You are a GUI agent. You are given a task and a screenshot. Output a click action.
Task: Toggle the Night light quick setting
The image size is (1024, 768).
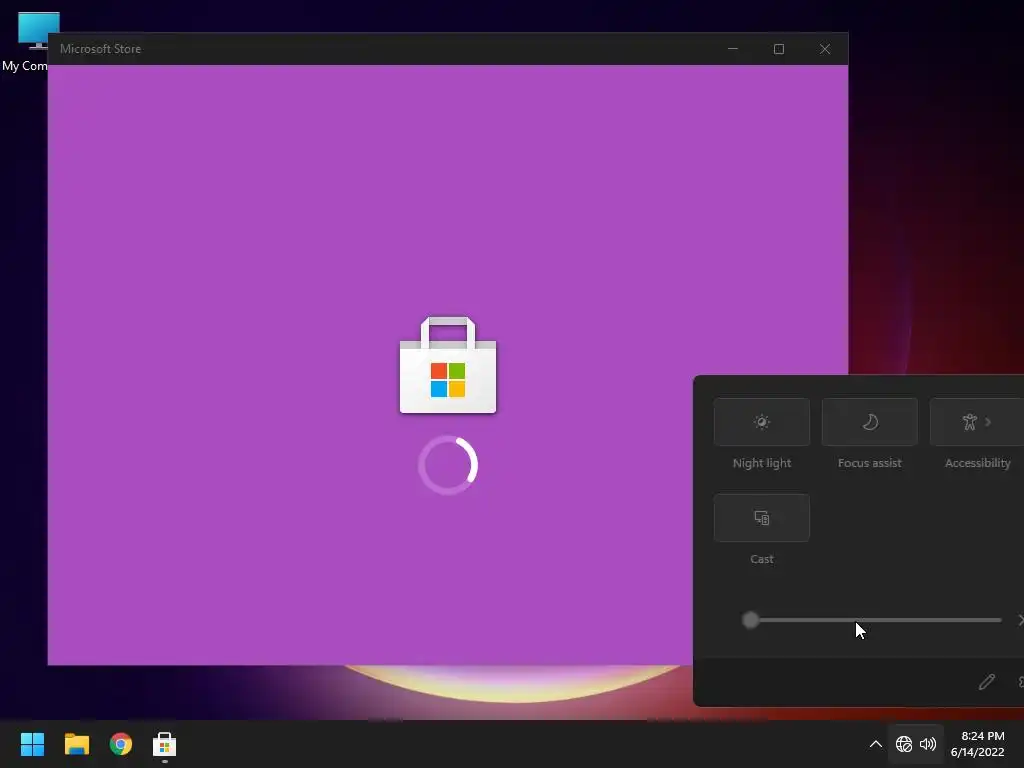pyautogui.click(x=761, y=422)
